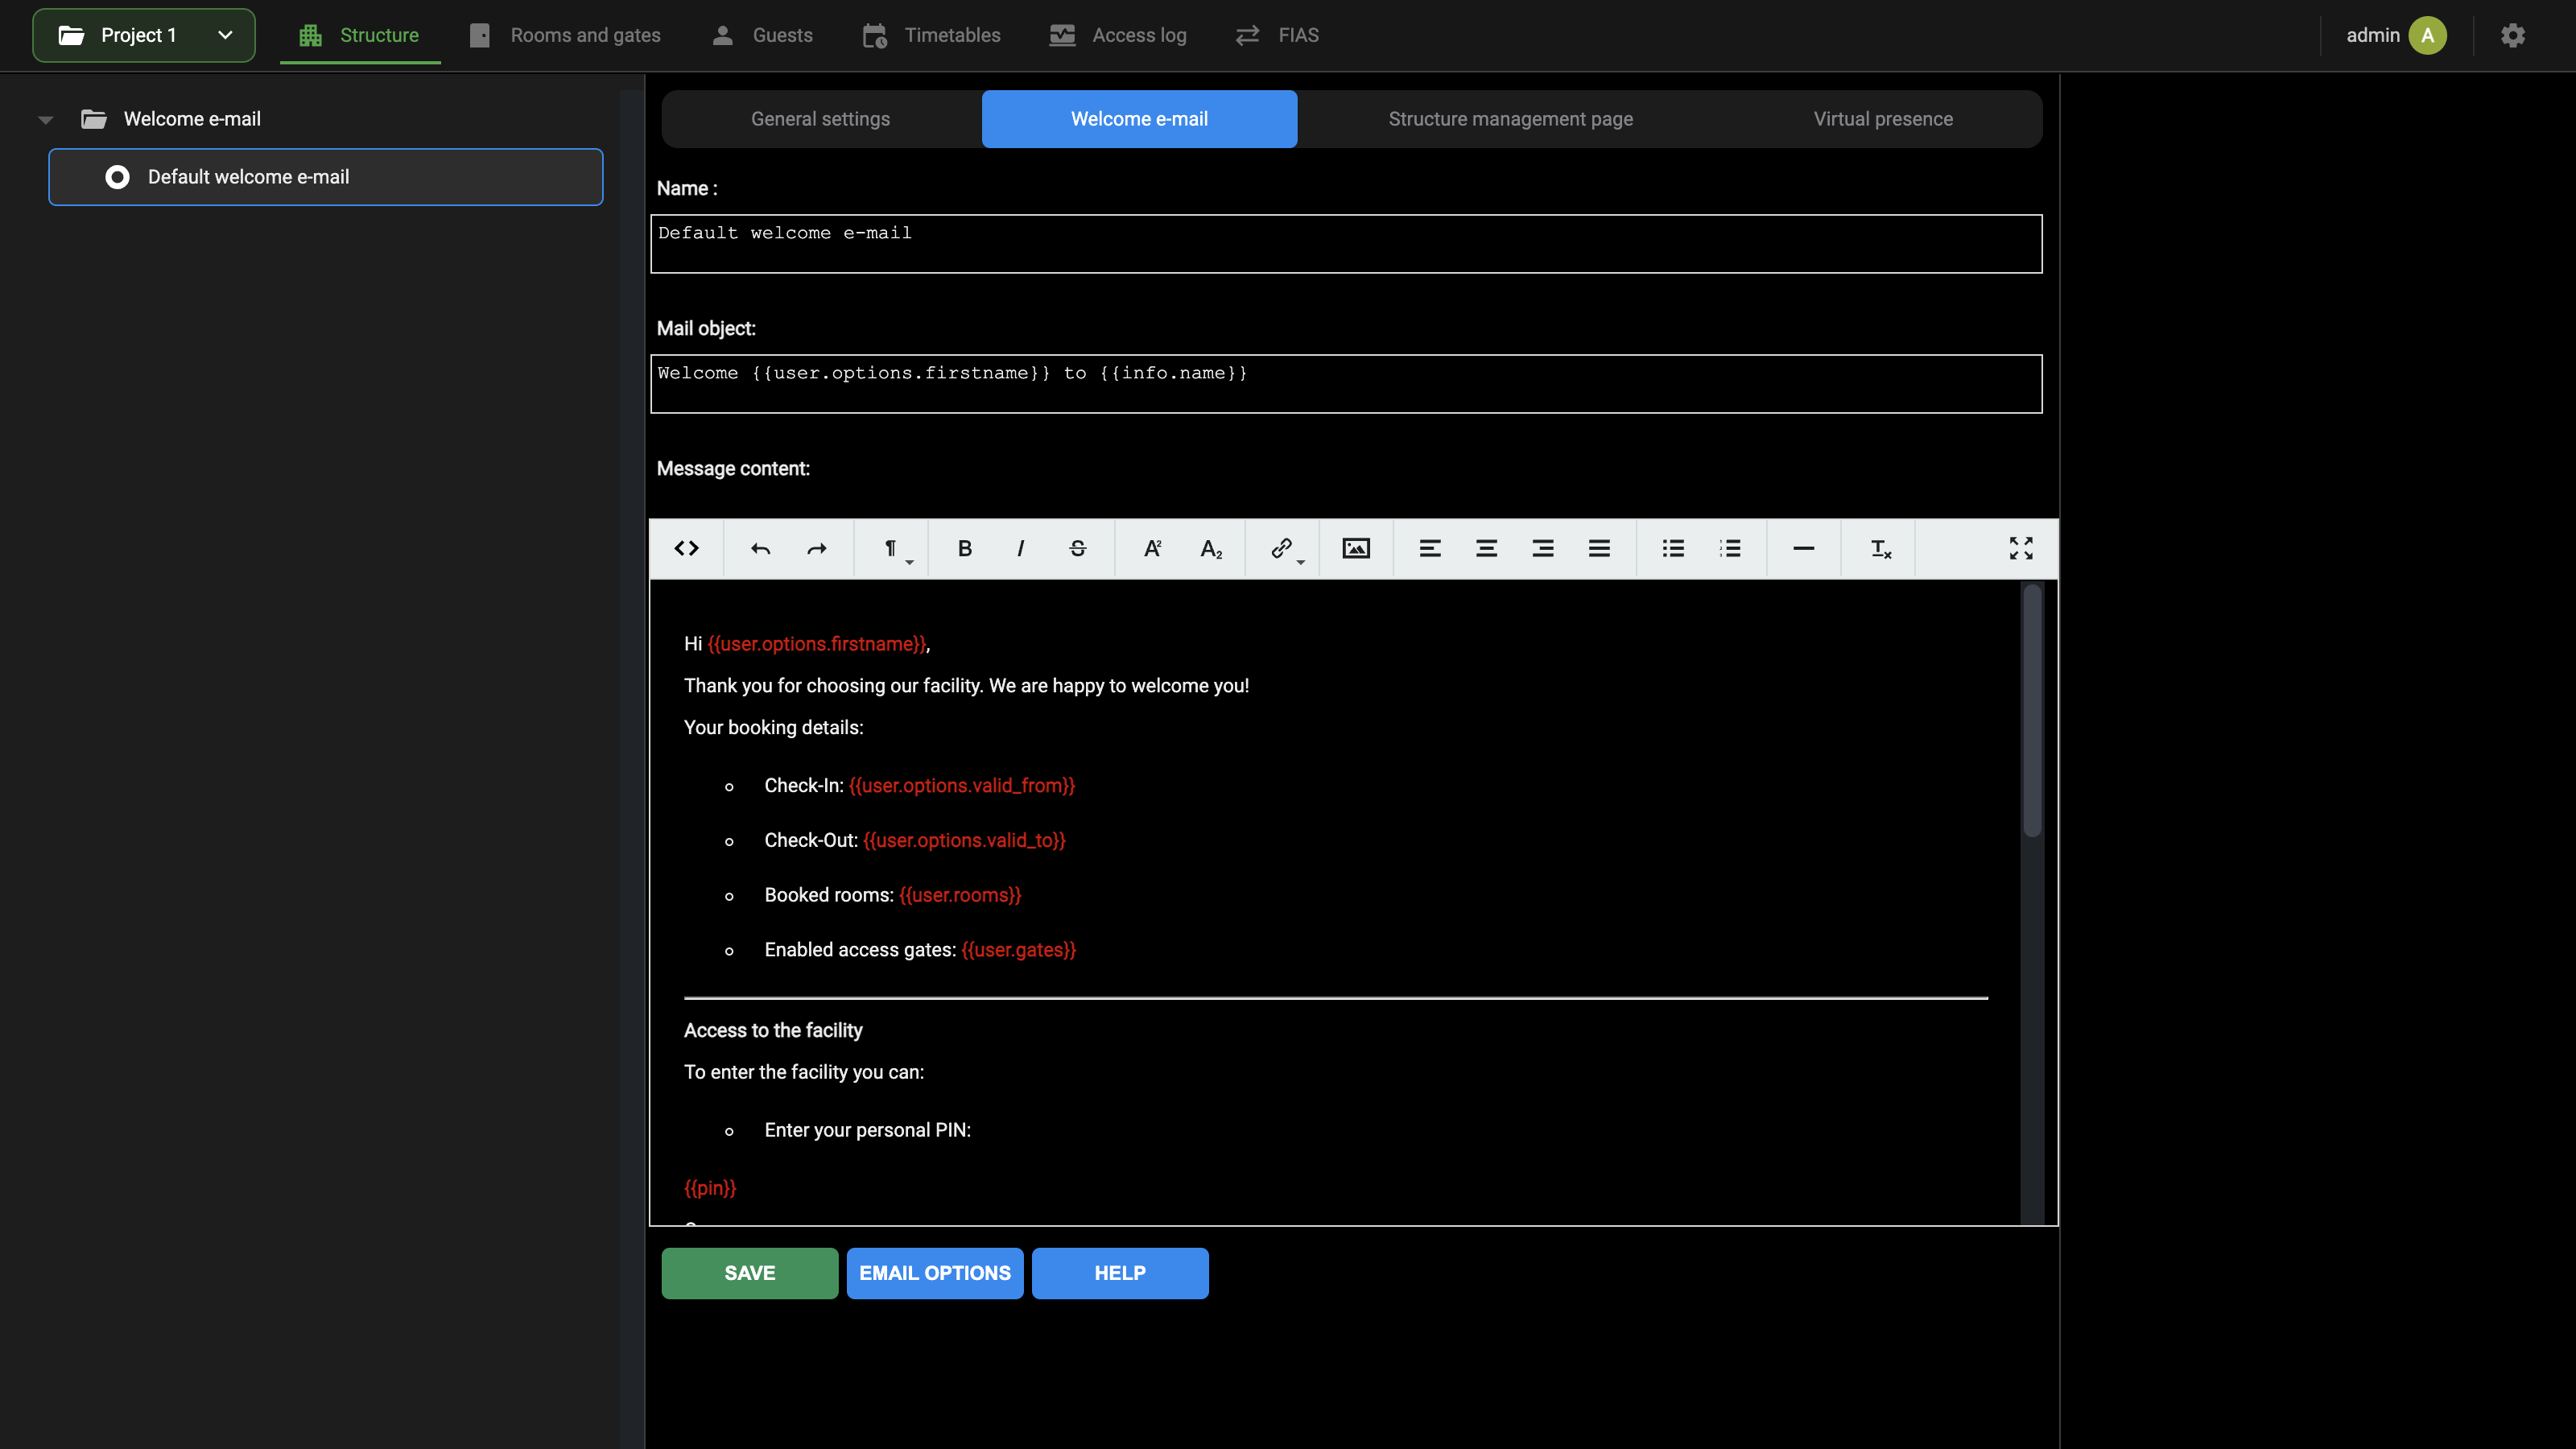Screen dimensions: 2576x1449
Task: Click the green SAVE button
Action: (x=750, y=1273)
